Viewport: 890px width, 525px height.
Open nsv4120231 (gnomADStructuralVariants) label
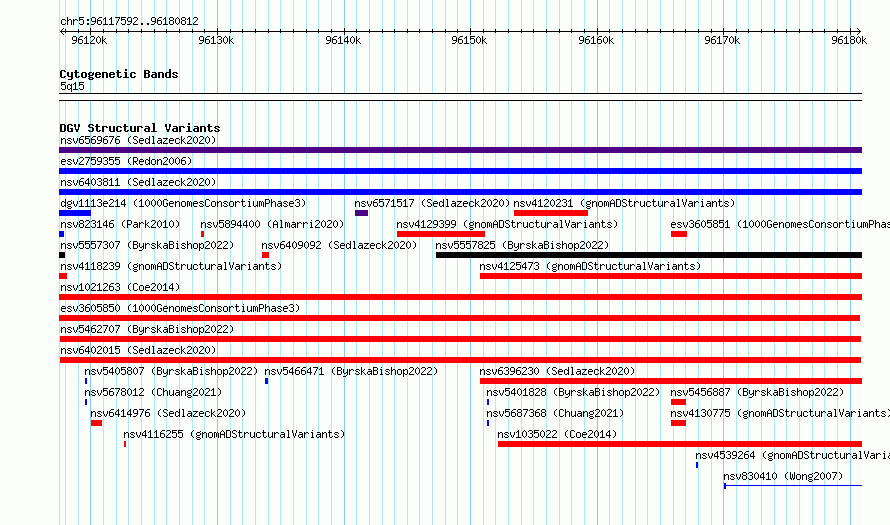tap(624, 203)
